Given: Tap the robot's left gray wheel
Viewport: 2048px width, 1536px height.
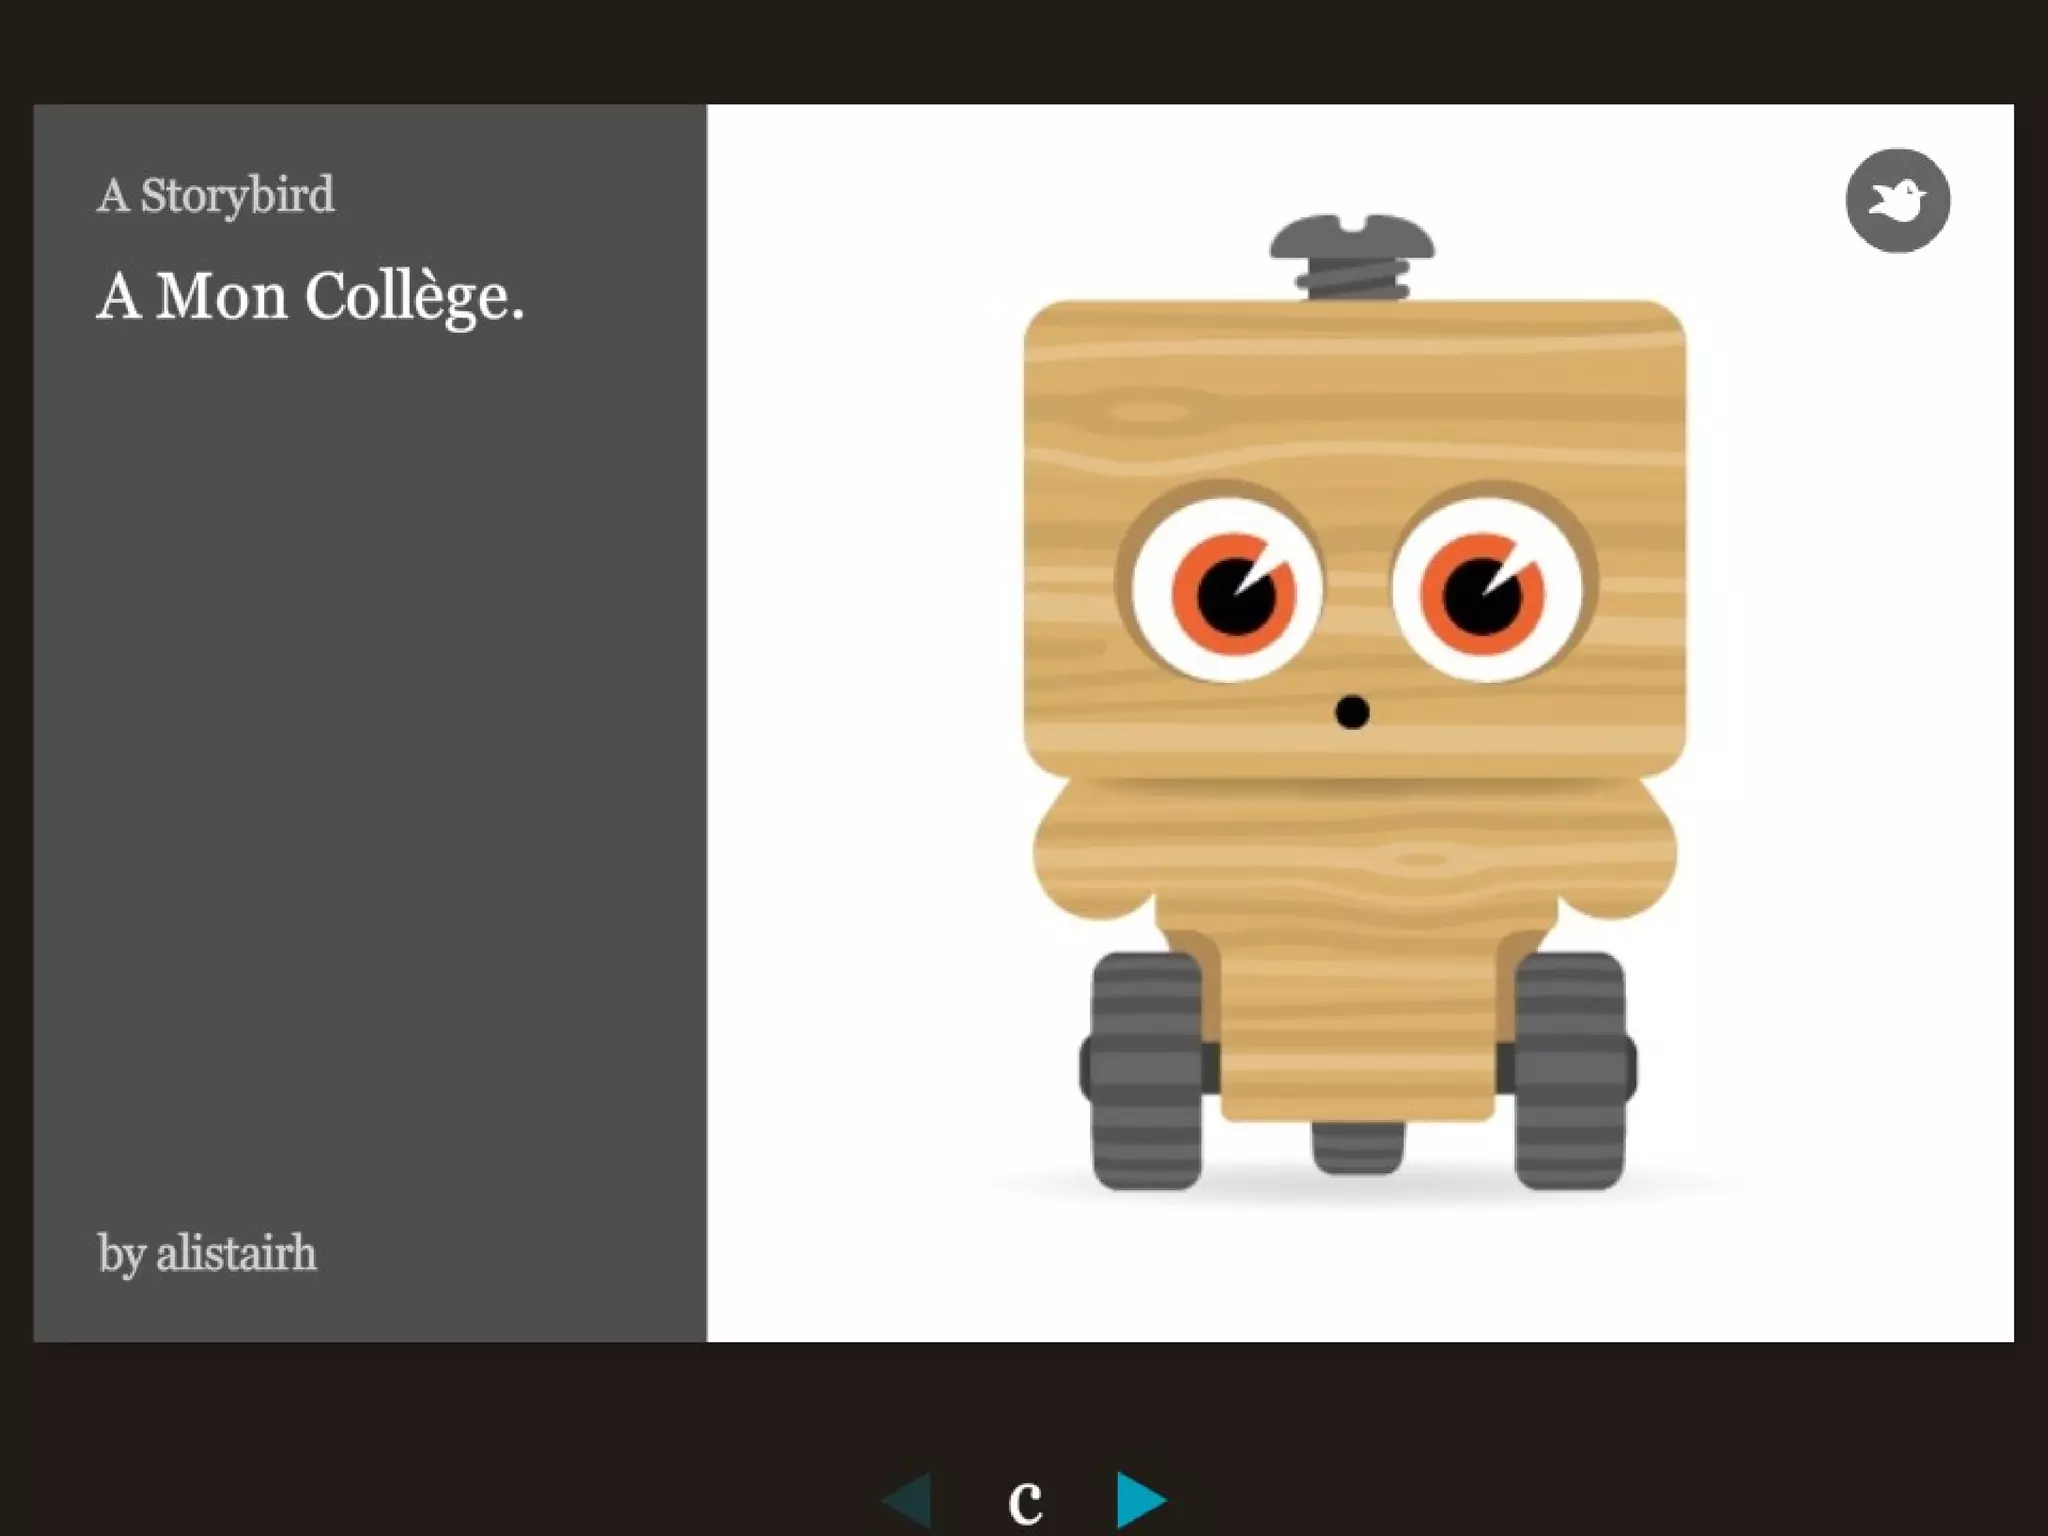Looking at the screenshot, I should pos(1147,1070).
